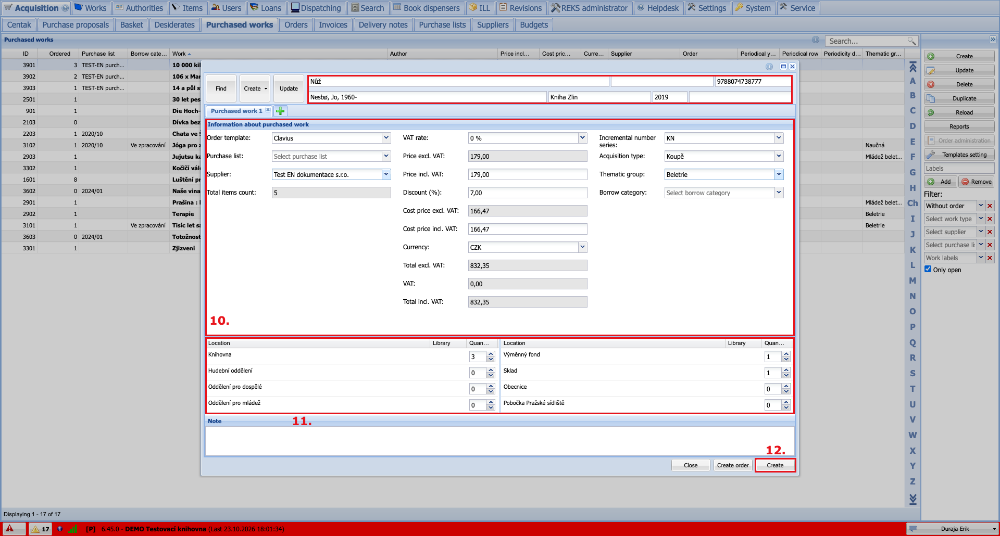Click the Price incl. VAT input field

[527, 174]
